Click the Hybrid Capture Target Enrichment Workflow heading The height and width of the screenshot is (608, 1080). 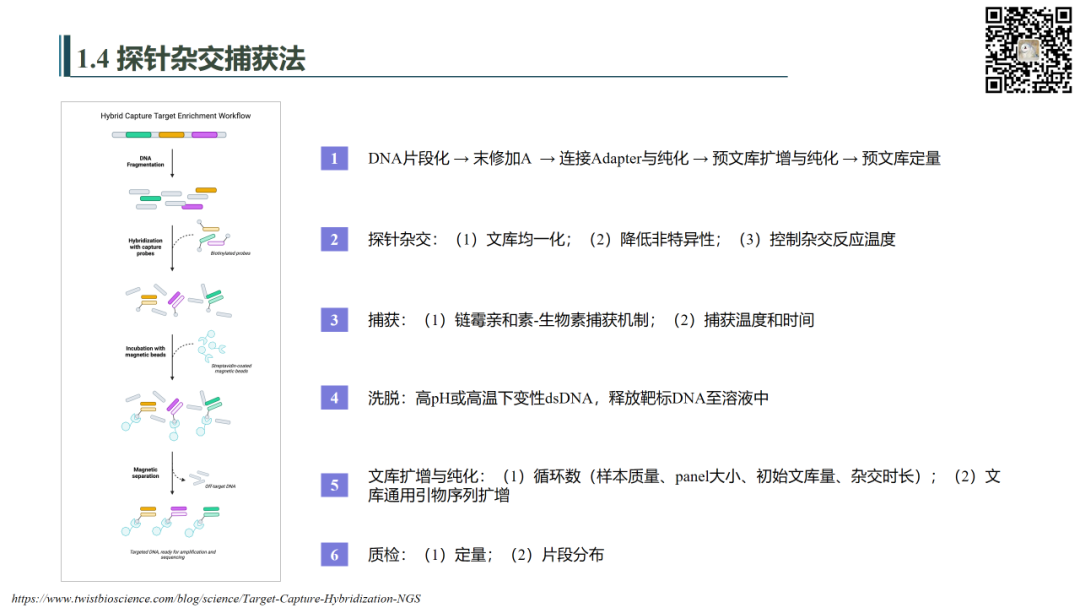pyautogui.click(x=175, y=116)
